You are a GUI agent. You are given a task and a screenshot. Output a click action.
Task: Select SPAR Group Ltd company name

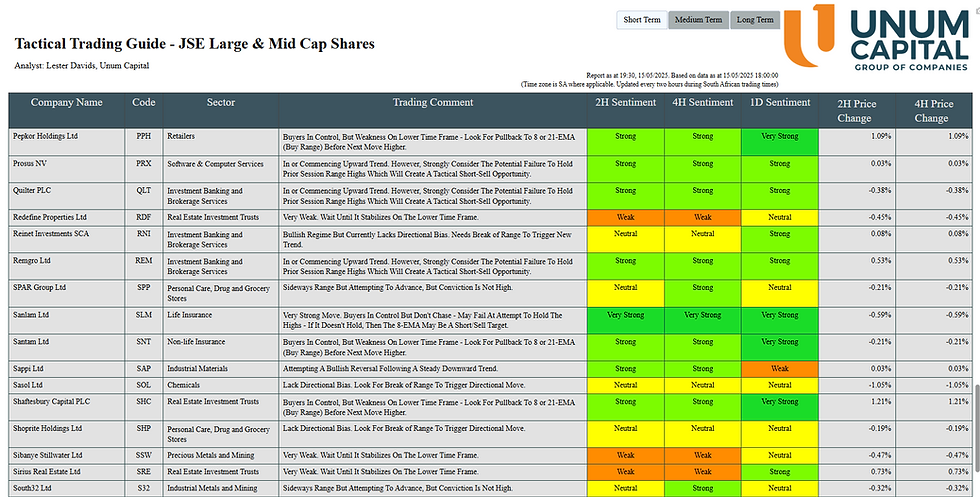[x=39, y=288]
